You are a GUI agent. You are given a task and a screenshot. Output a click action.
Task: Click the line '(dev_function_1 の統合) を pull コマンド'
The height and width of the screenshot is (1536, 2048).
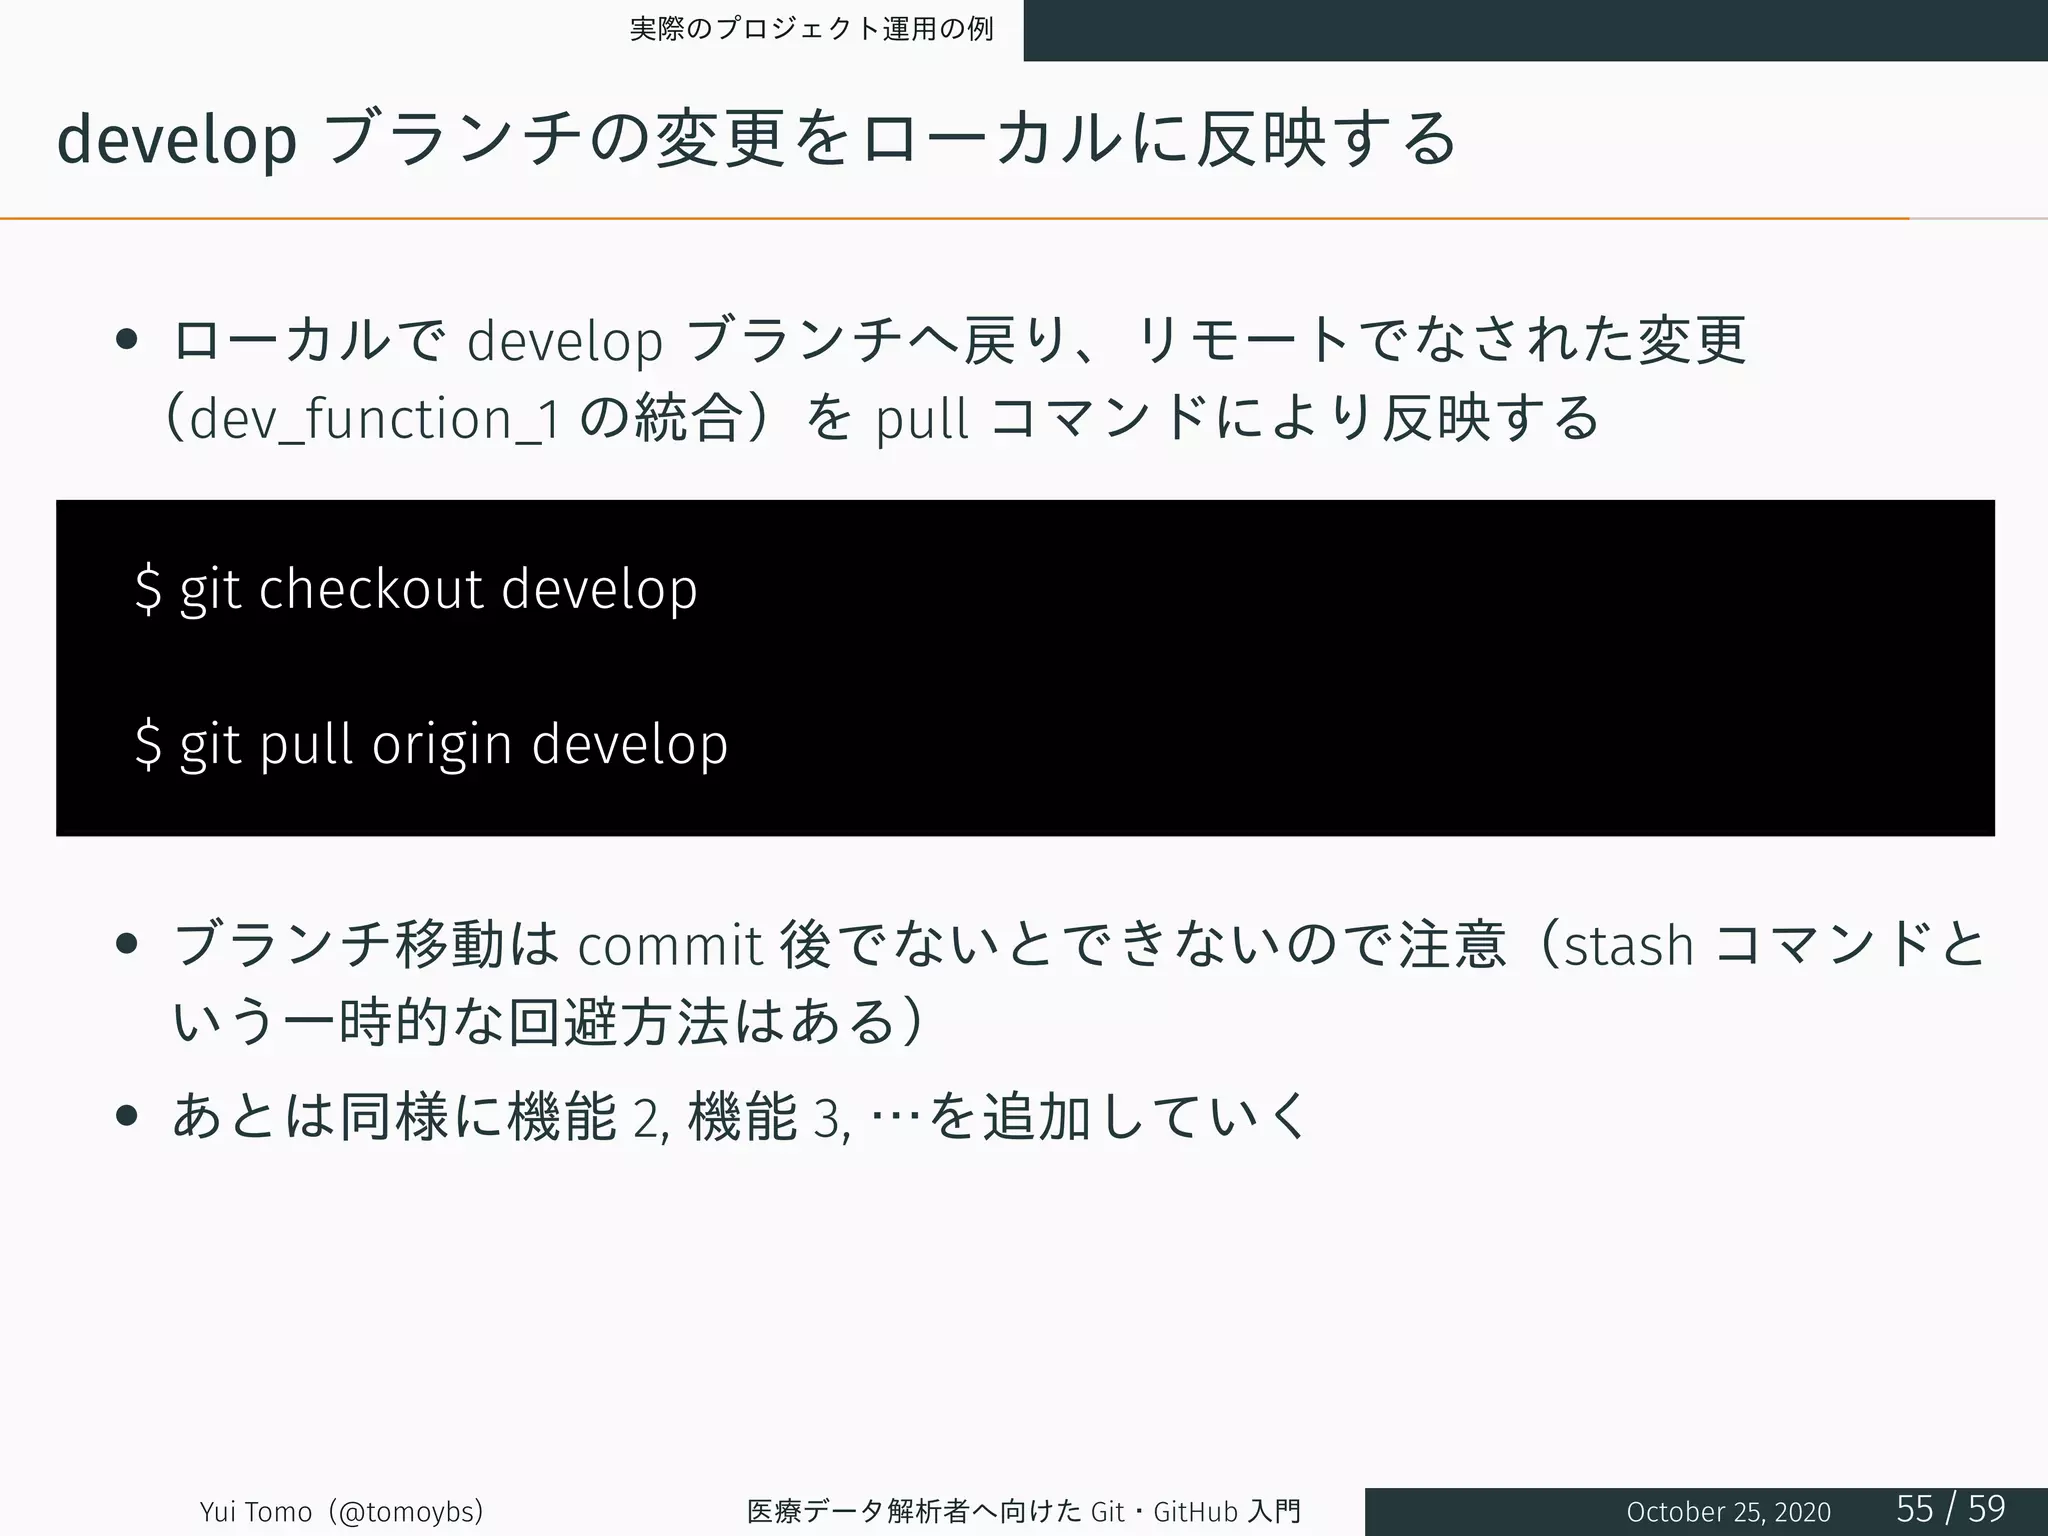click(x=882, y=417)
